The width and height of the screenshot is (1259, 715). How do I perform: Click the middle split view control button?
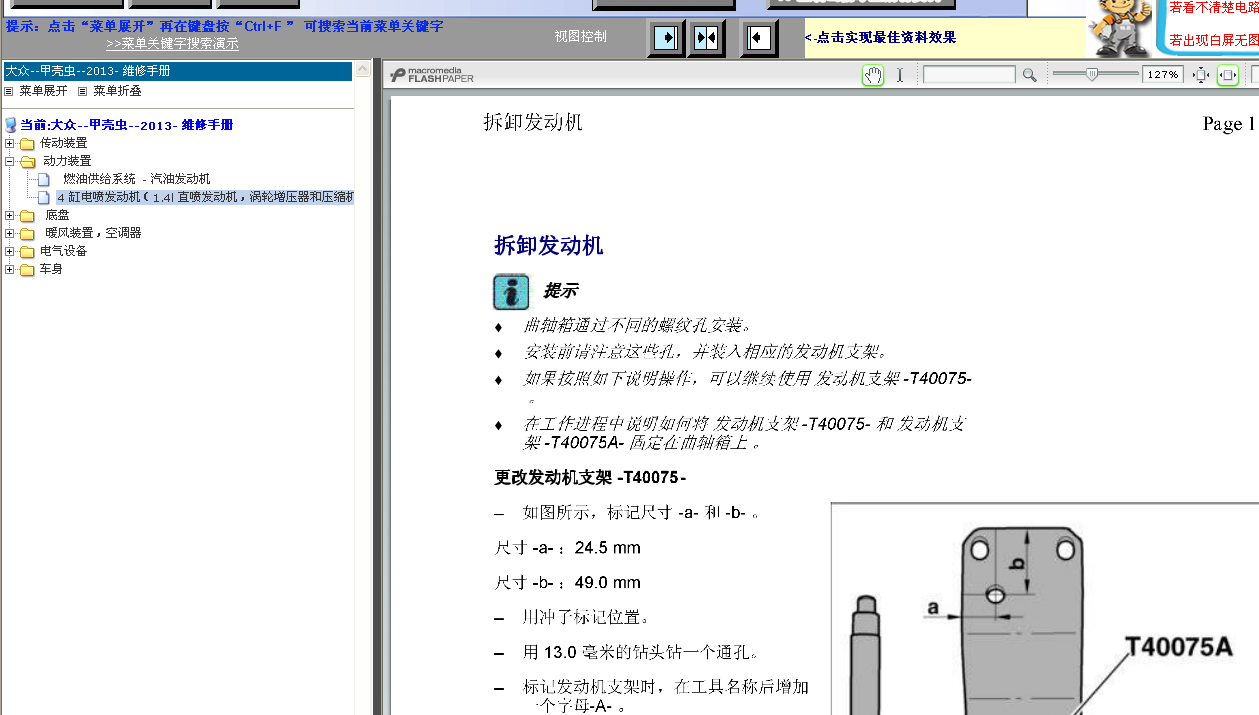[706, 38]
